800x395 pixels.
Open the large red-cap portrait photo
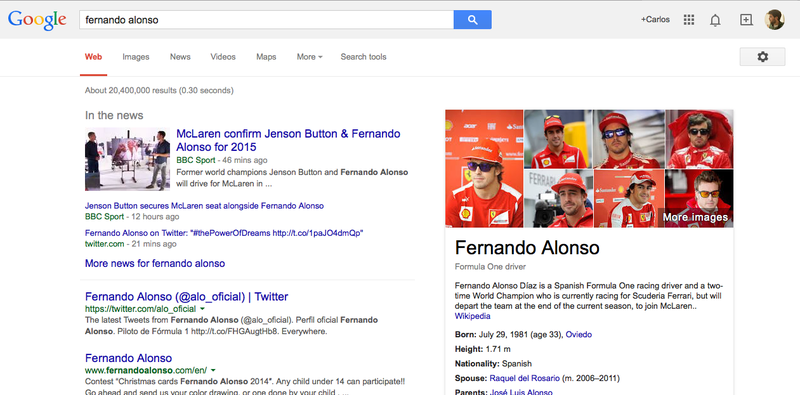[484, 168]
